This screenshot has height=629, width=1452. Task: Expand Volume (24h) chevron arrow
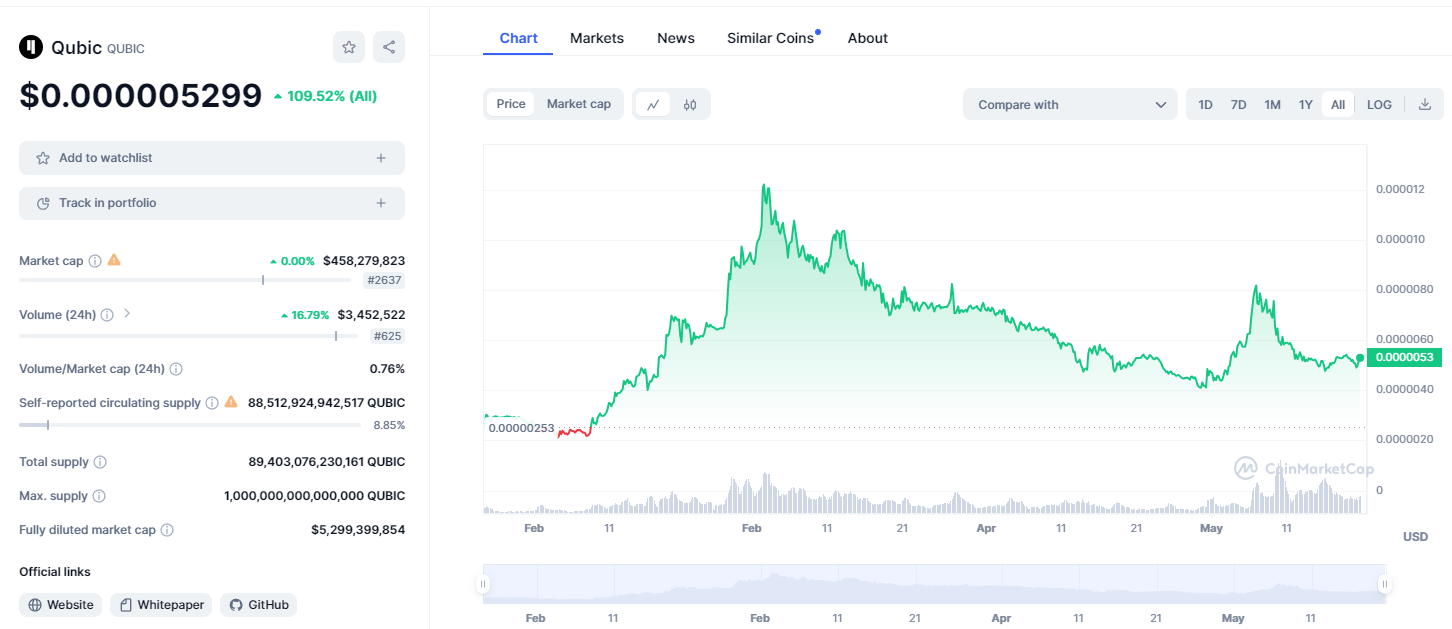(x=127, y=314)
